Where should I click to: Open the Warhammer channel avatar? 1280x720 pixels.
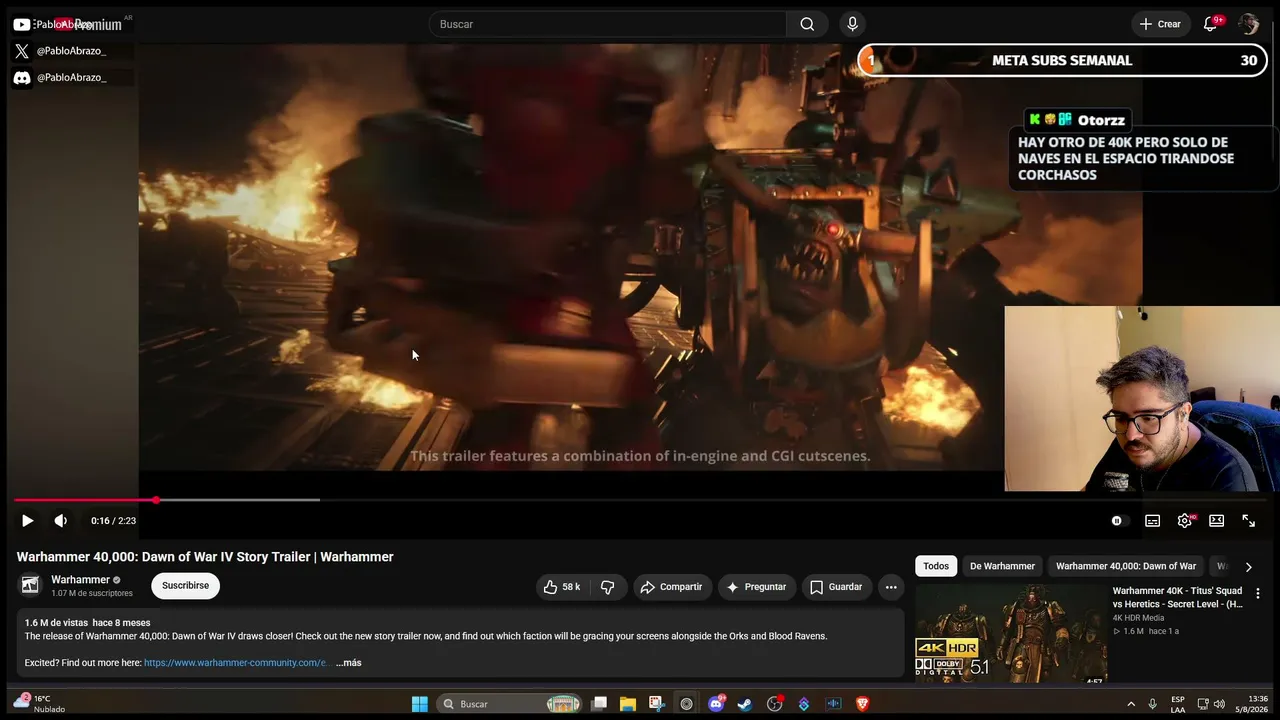(30, 585)
